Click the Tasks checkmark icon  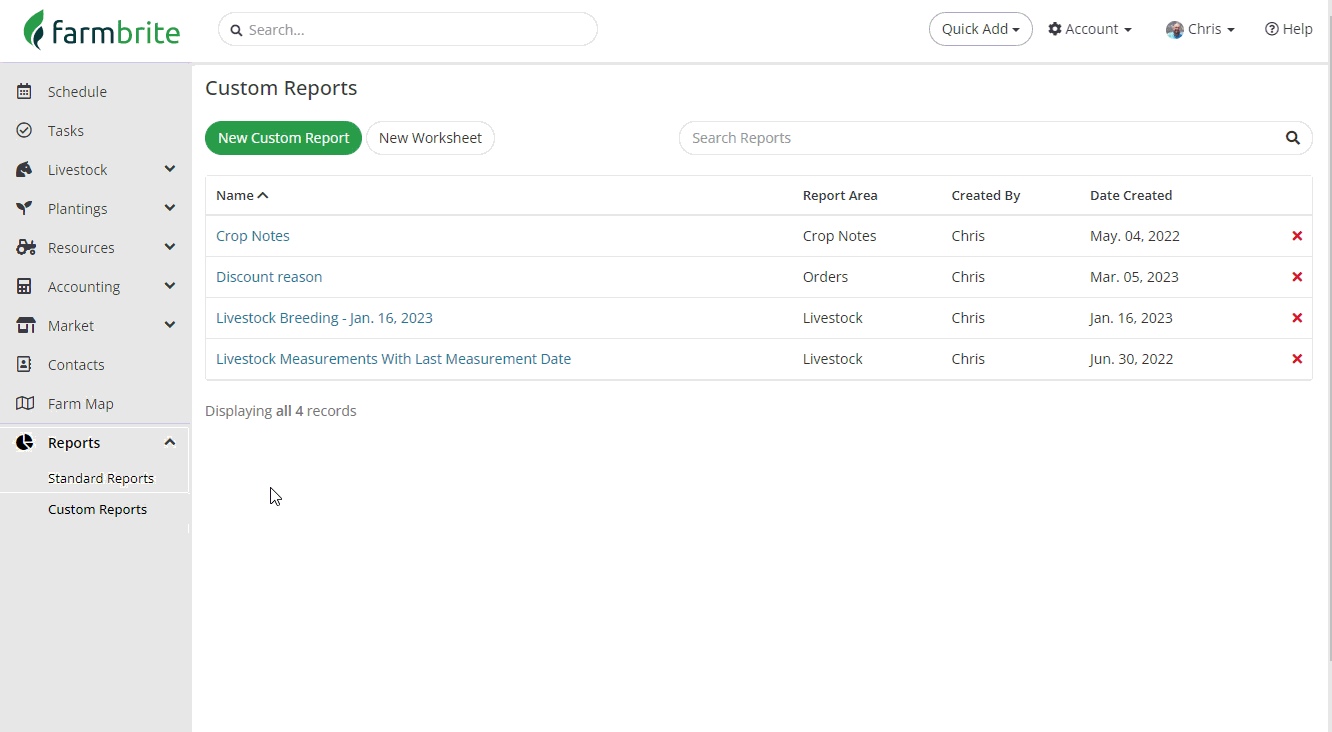pos(25,131)
